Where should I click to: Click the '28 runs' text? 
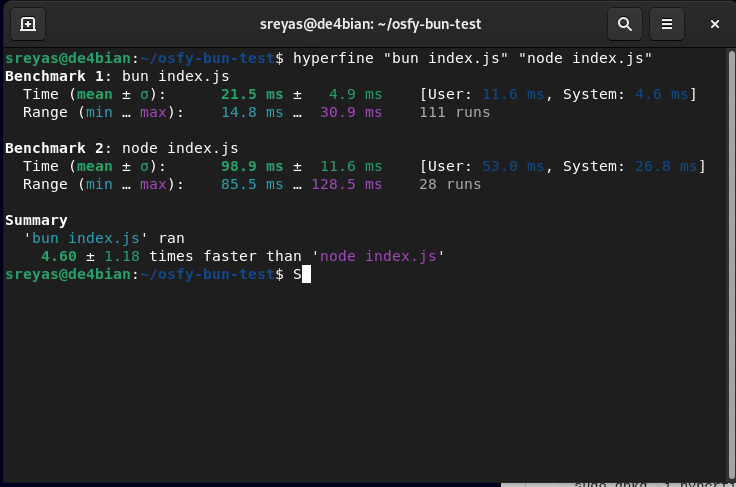[450, 184]
